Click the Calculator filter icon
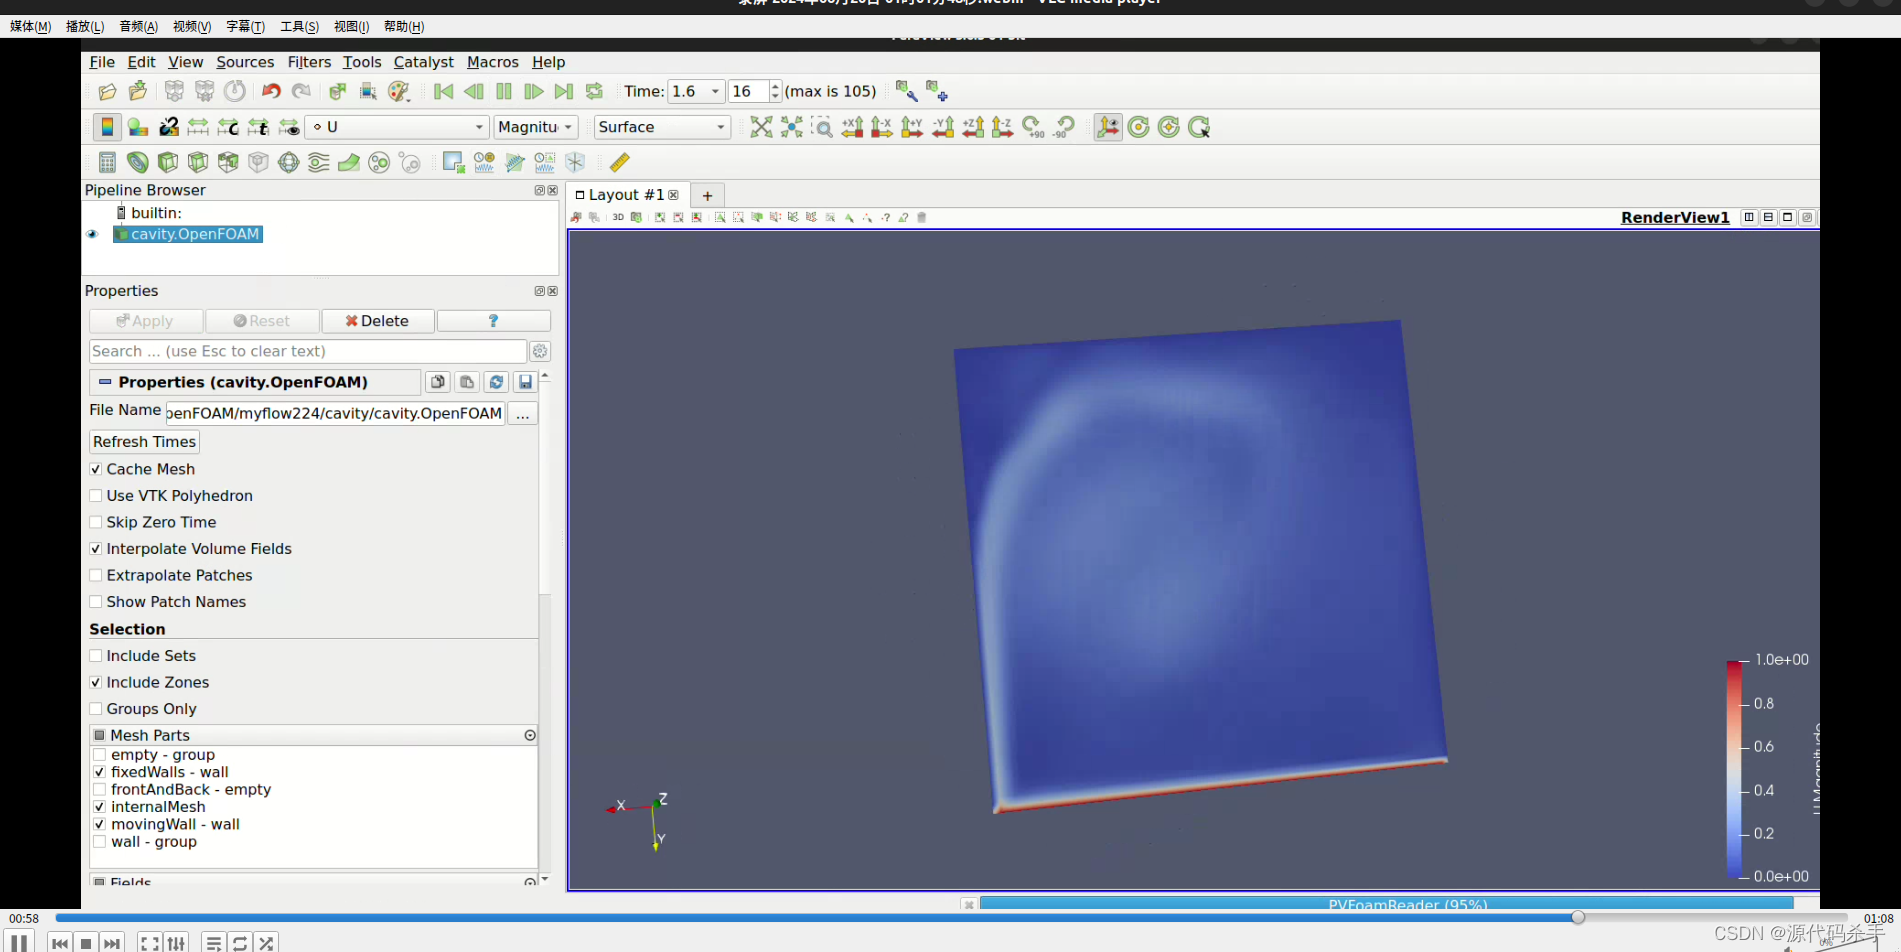Screen dimensions: 1901x952 point(108,162)
